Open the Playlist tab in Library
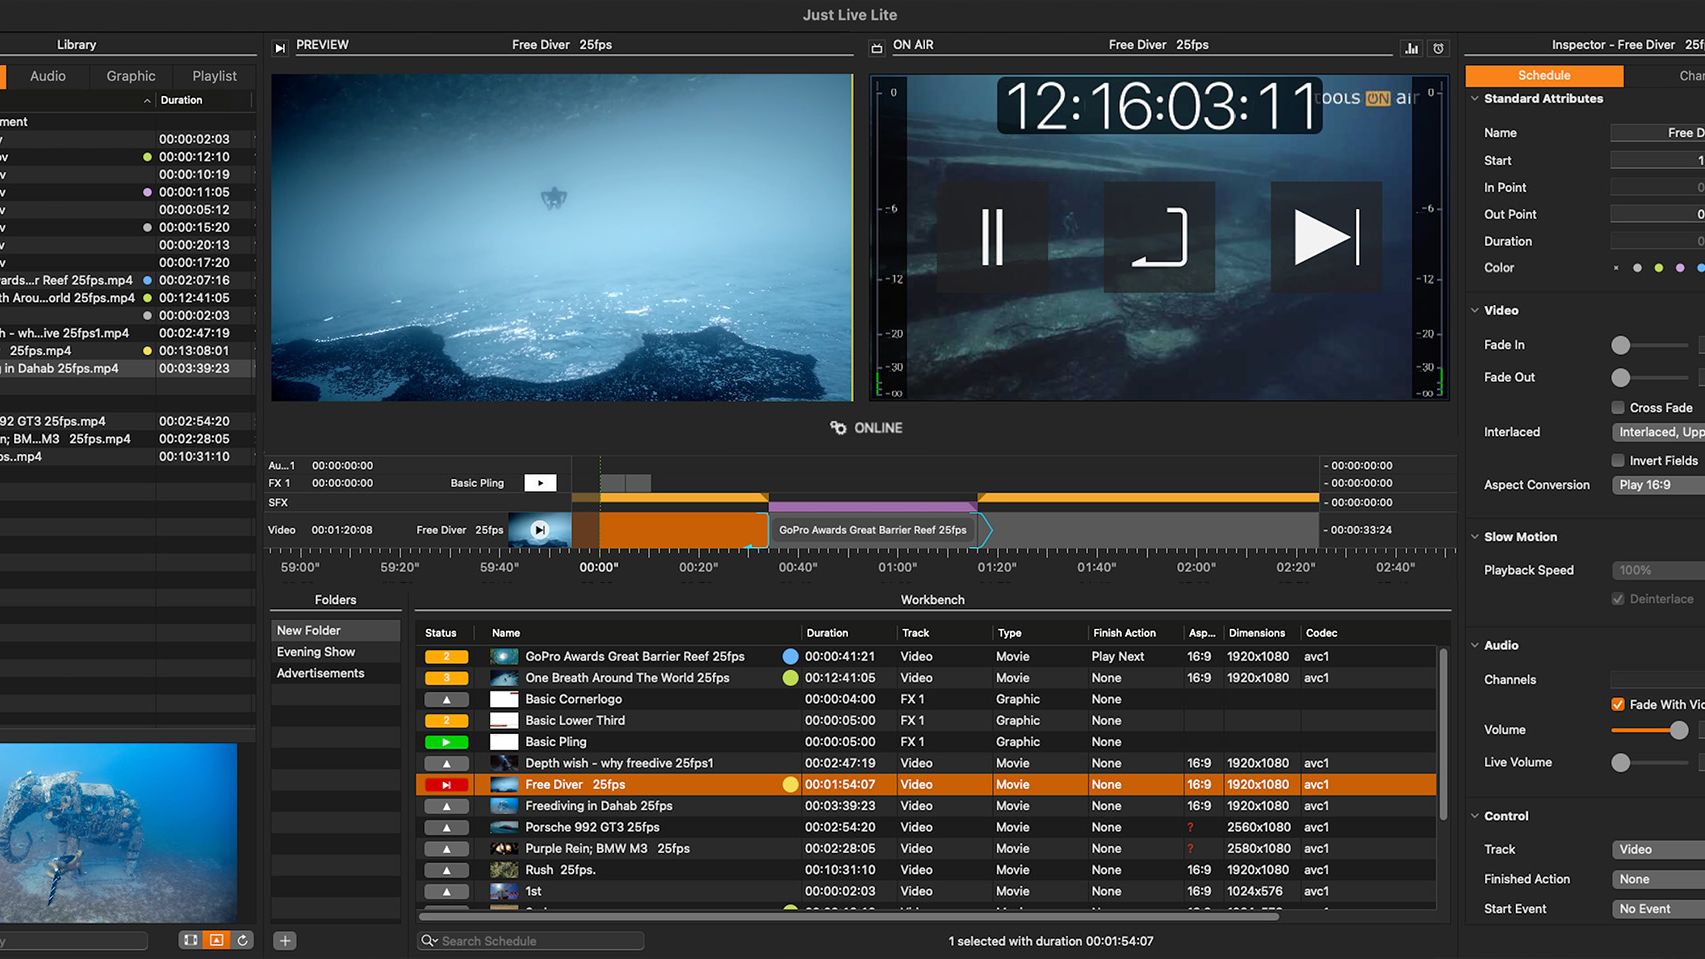Image resolution: width=1705 pixels, height=959 pixels. (214, 76)
